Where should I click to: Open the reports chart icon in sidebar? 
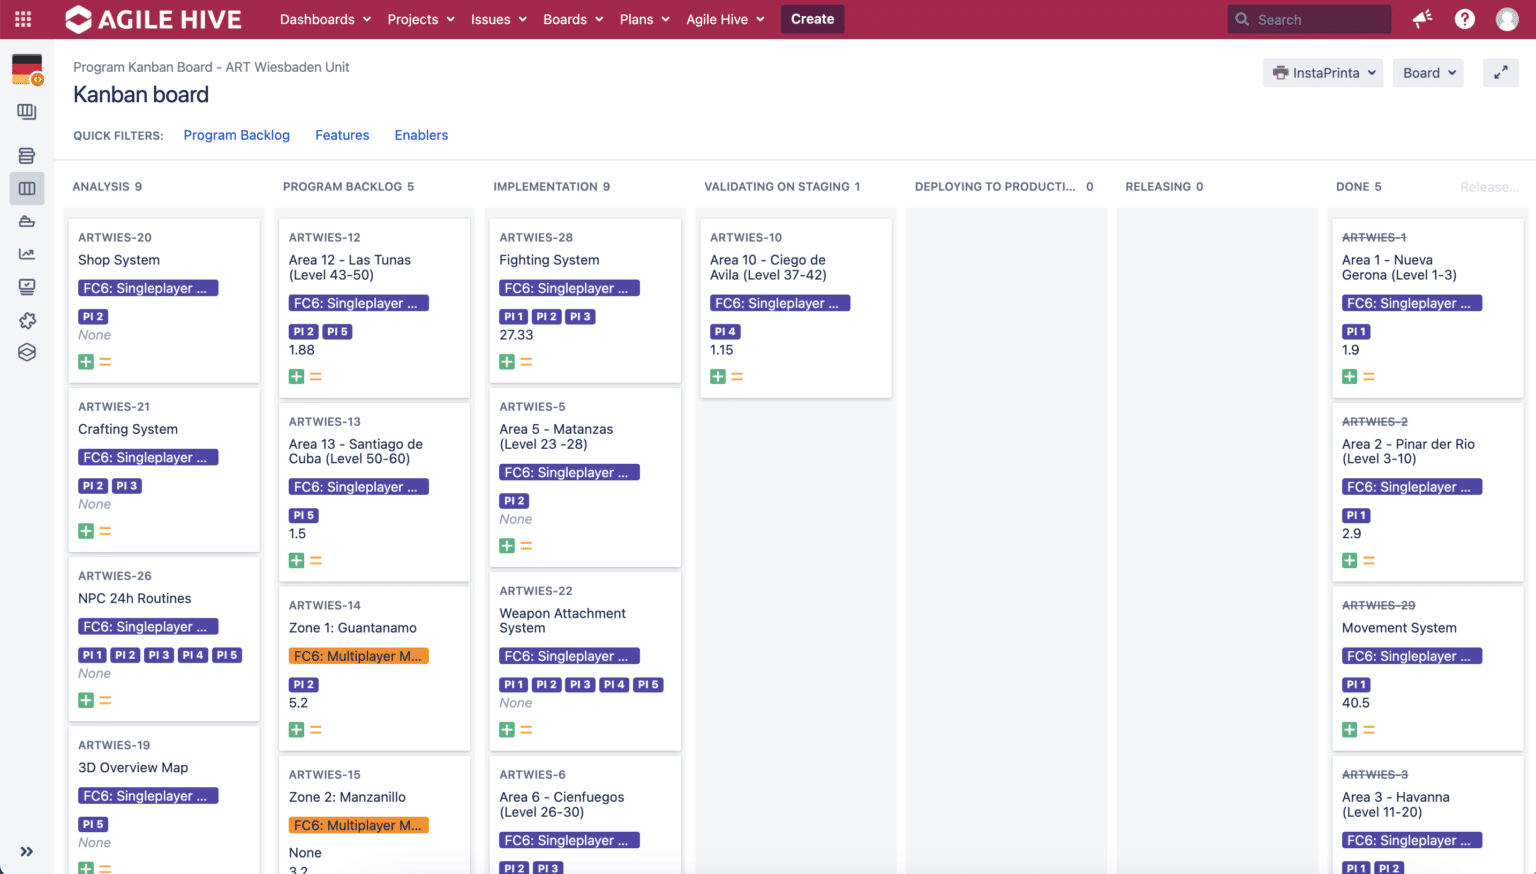pos(27,254)
